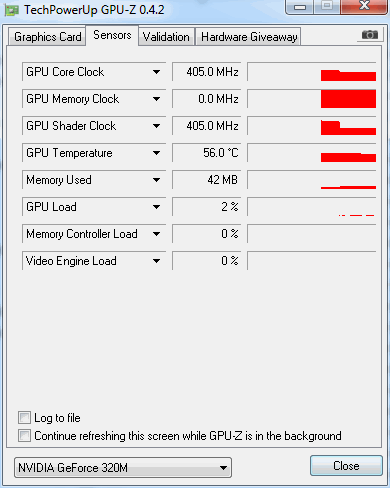
Task: Enable the Log to file checkbox
Action: (24, 418)
